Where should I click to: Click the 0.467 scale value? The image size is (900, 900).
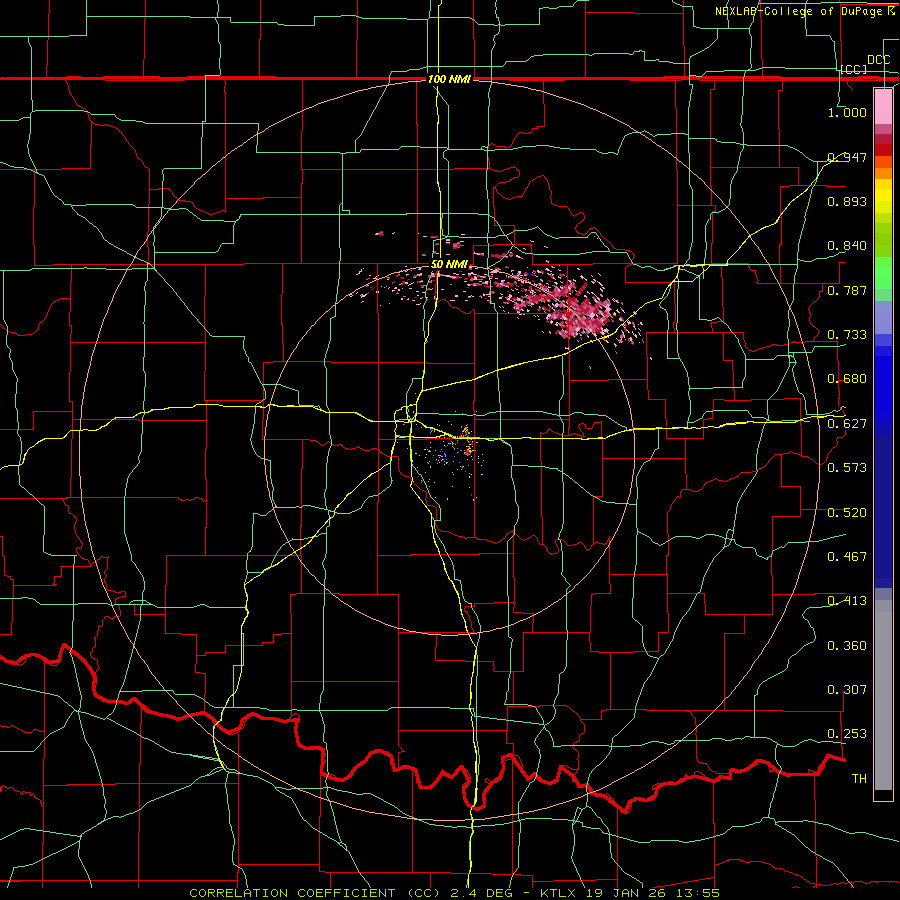pyautogui.click(x=847, y=557)
